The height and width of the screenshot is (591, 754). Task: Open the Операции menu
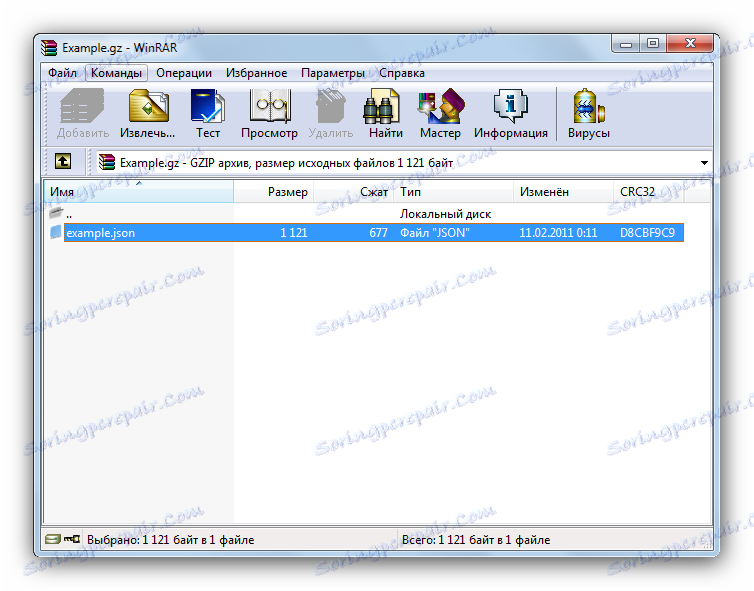pos(184,73)
